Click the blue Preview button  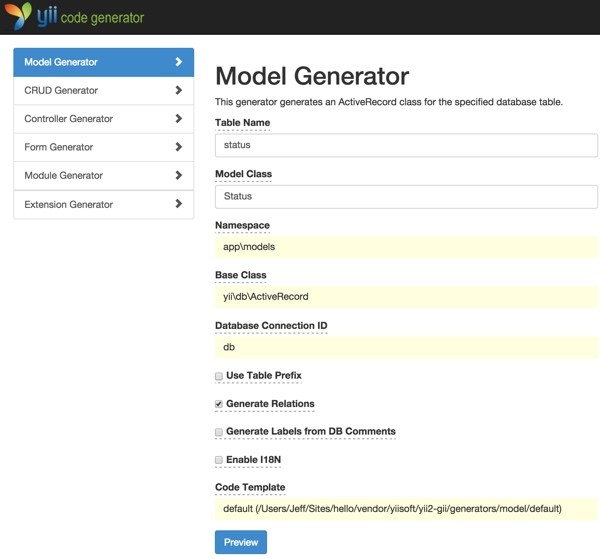click(x=241, y=542)
